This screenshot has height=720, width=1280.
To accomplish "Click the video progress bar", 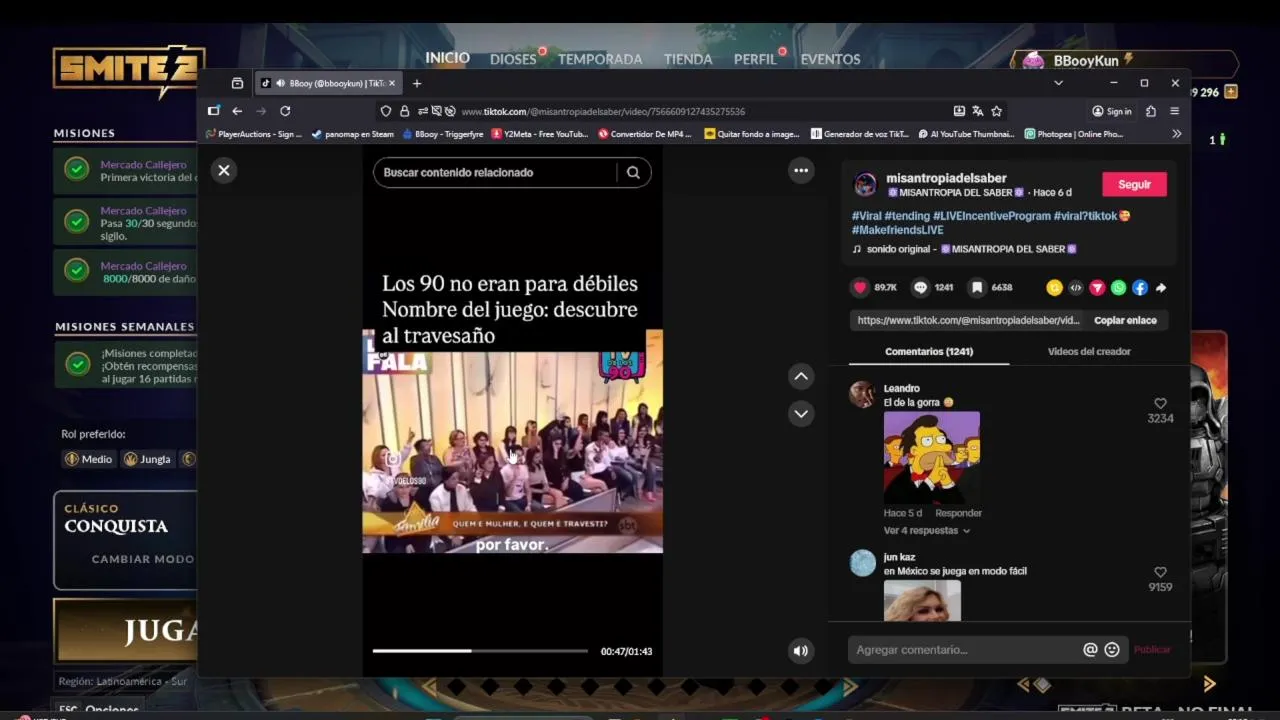I will (480, 651).
